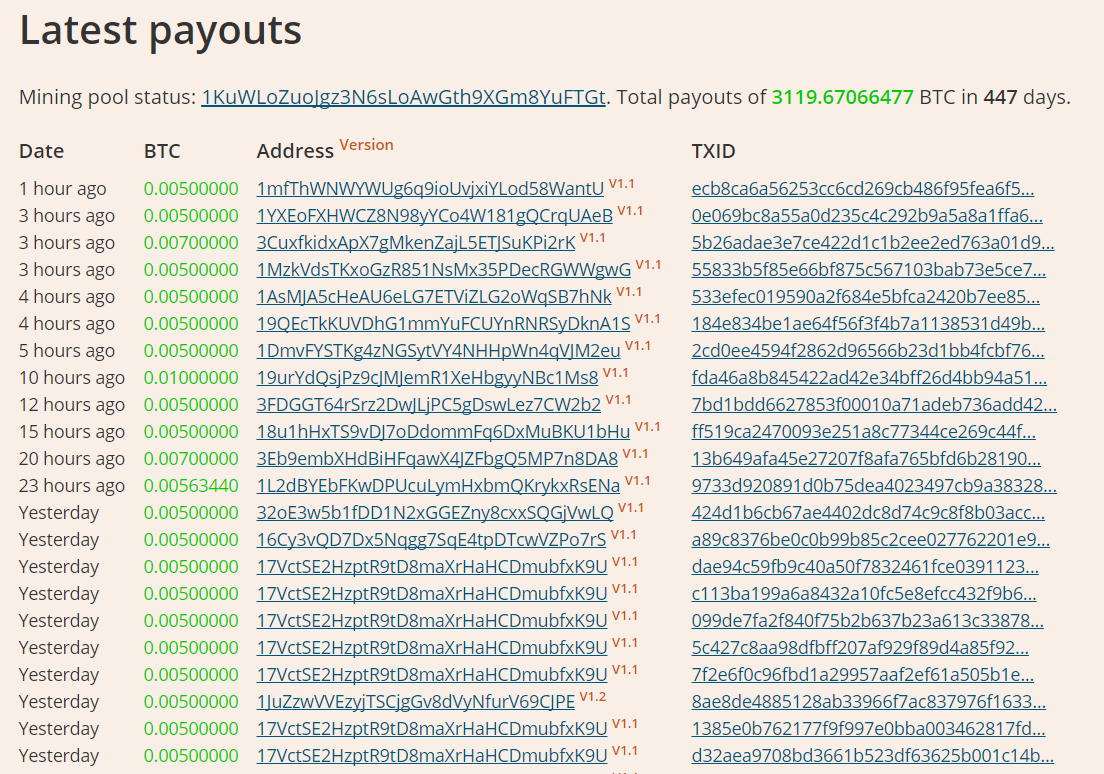
Task: Open address 1DmvFYSTKg4zNGSytVY4NHHpWn4qVJM2eu
Action: (439, 351)
